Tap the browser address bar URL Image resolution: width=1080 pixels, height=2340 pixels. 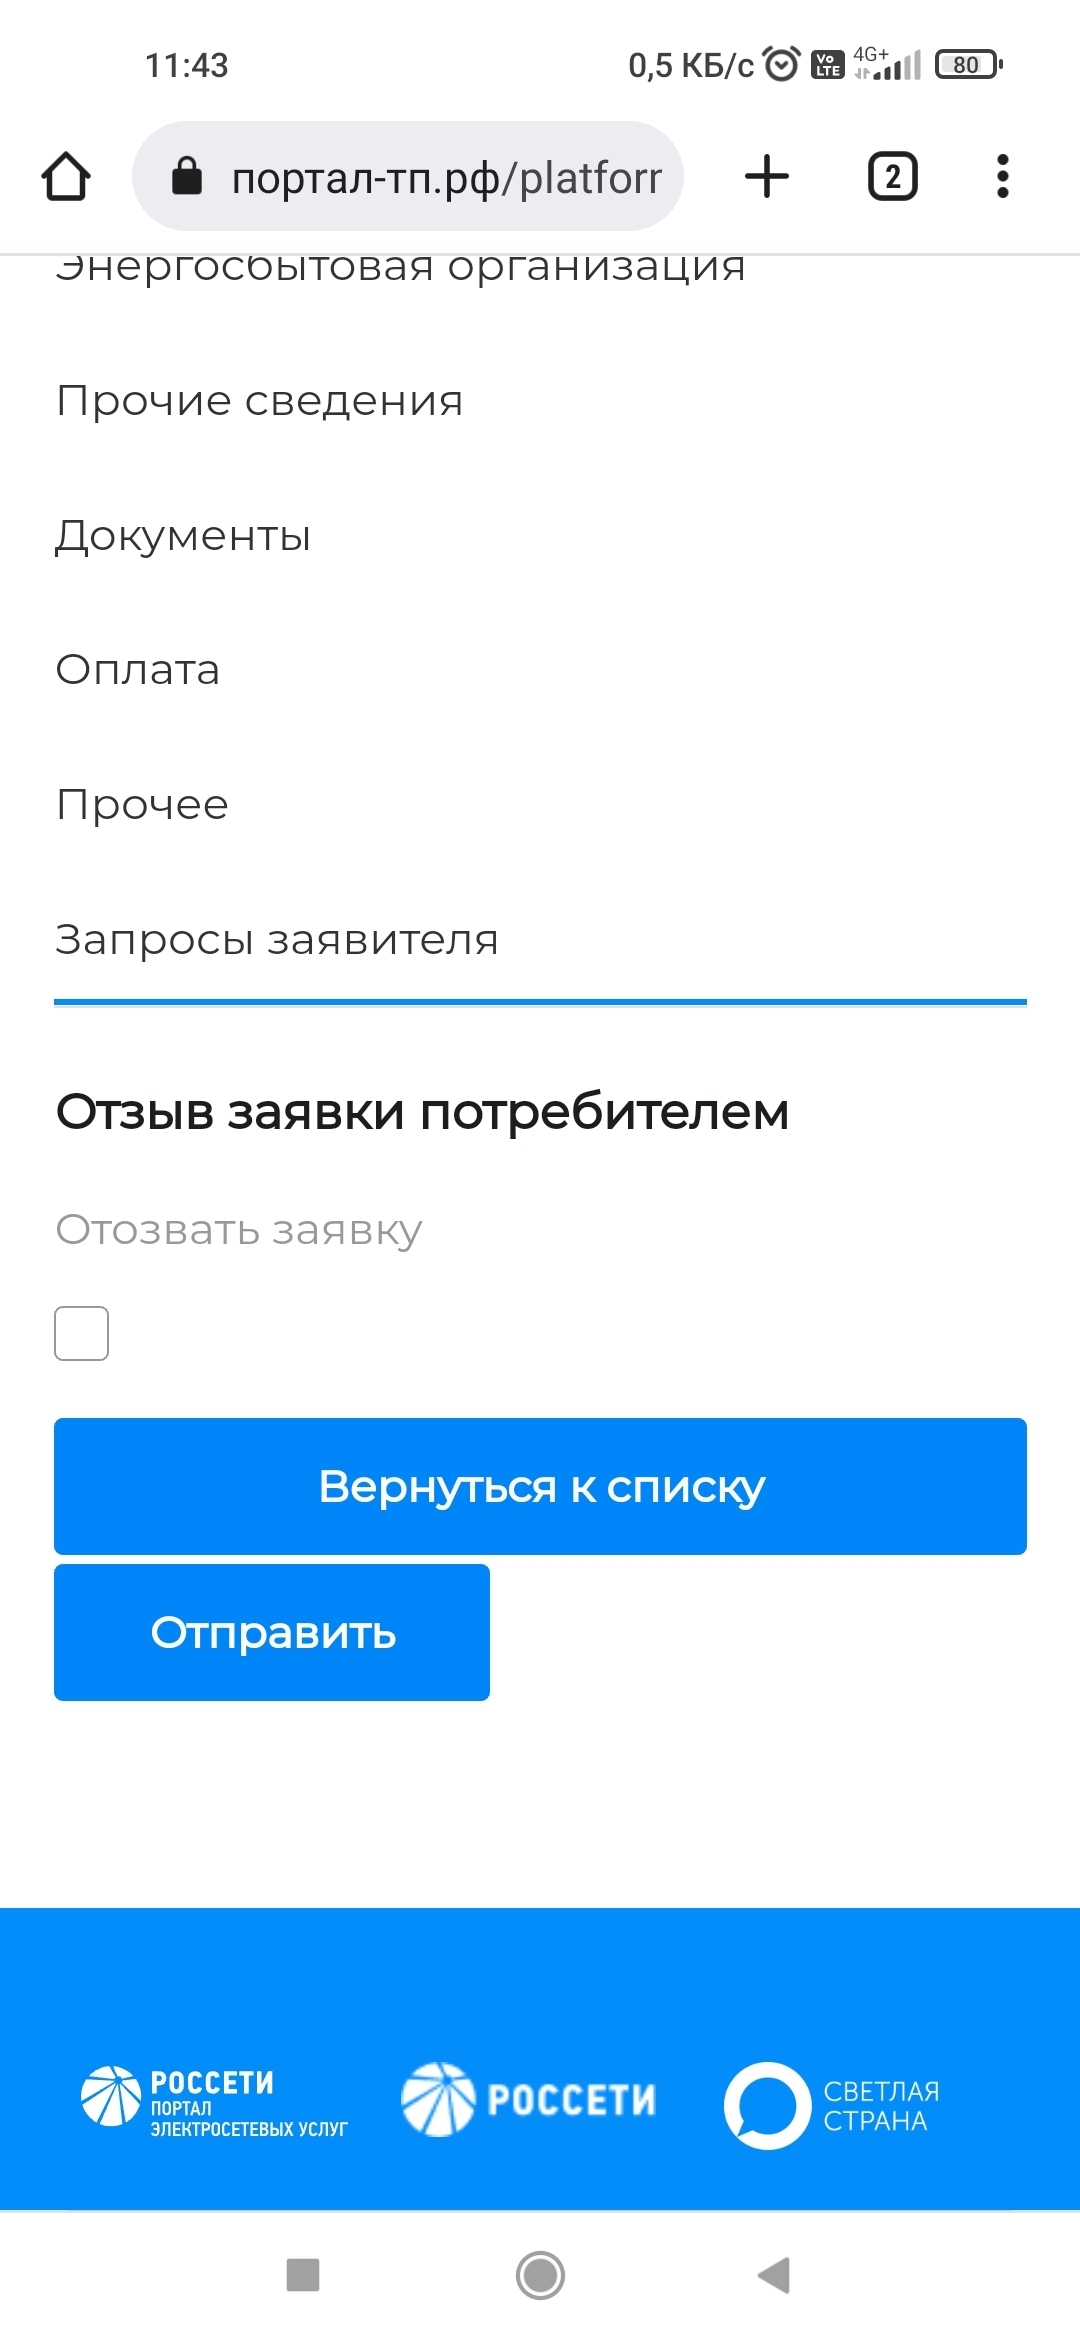click(446, 178)
